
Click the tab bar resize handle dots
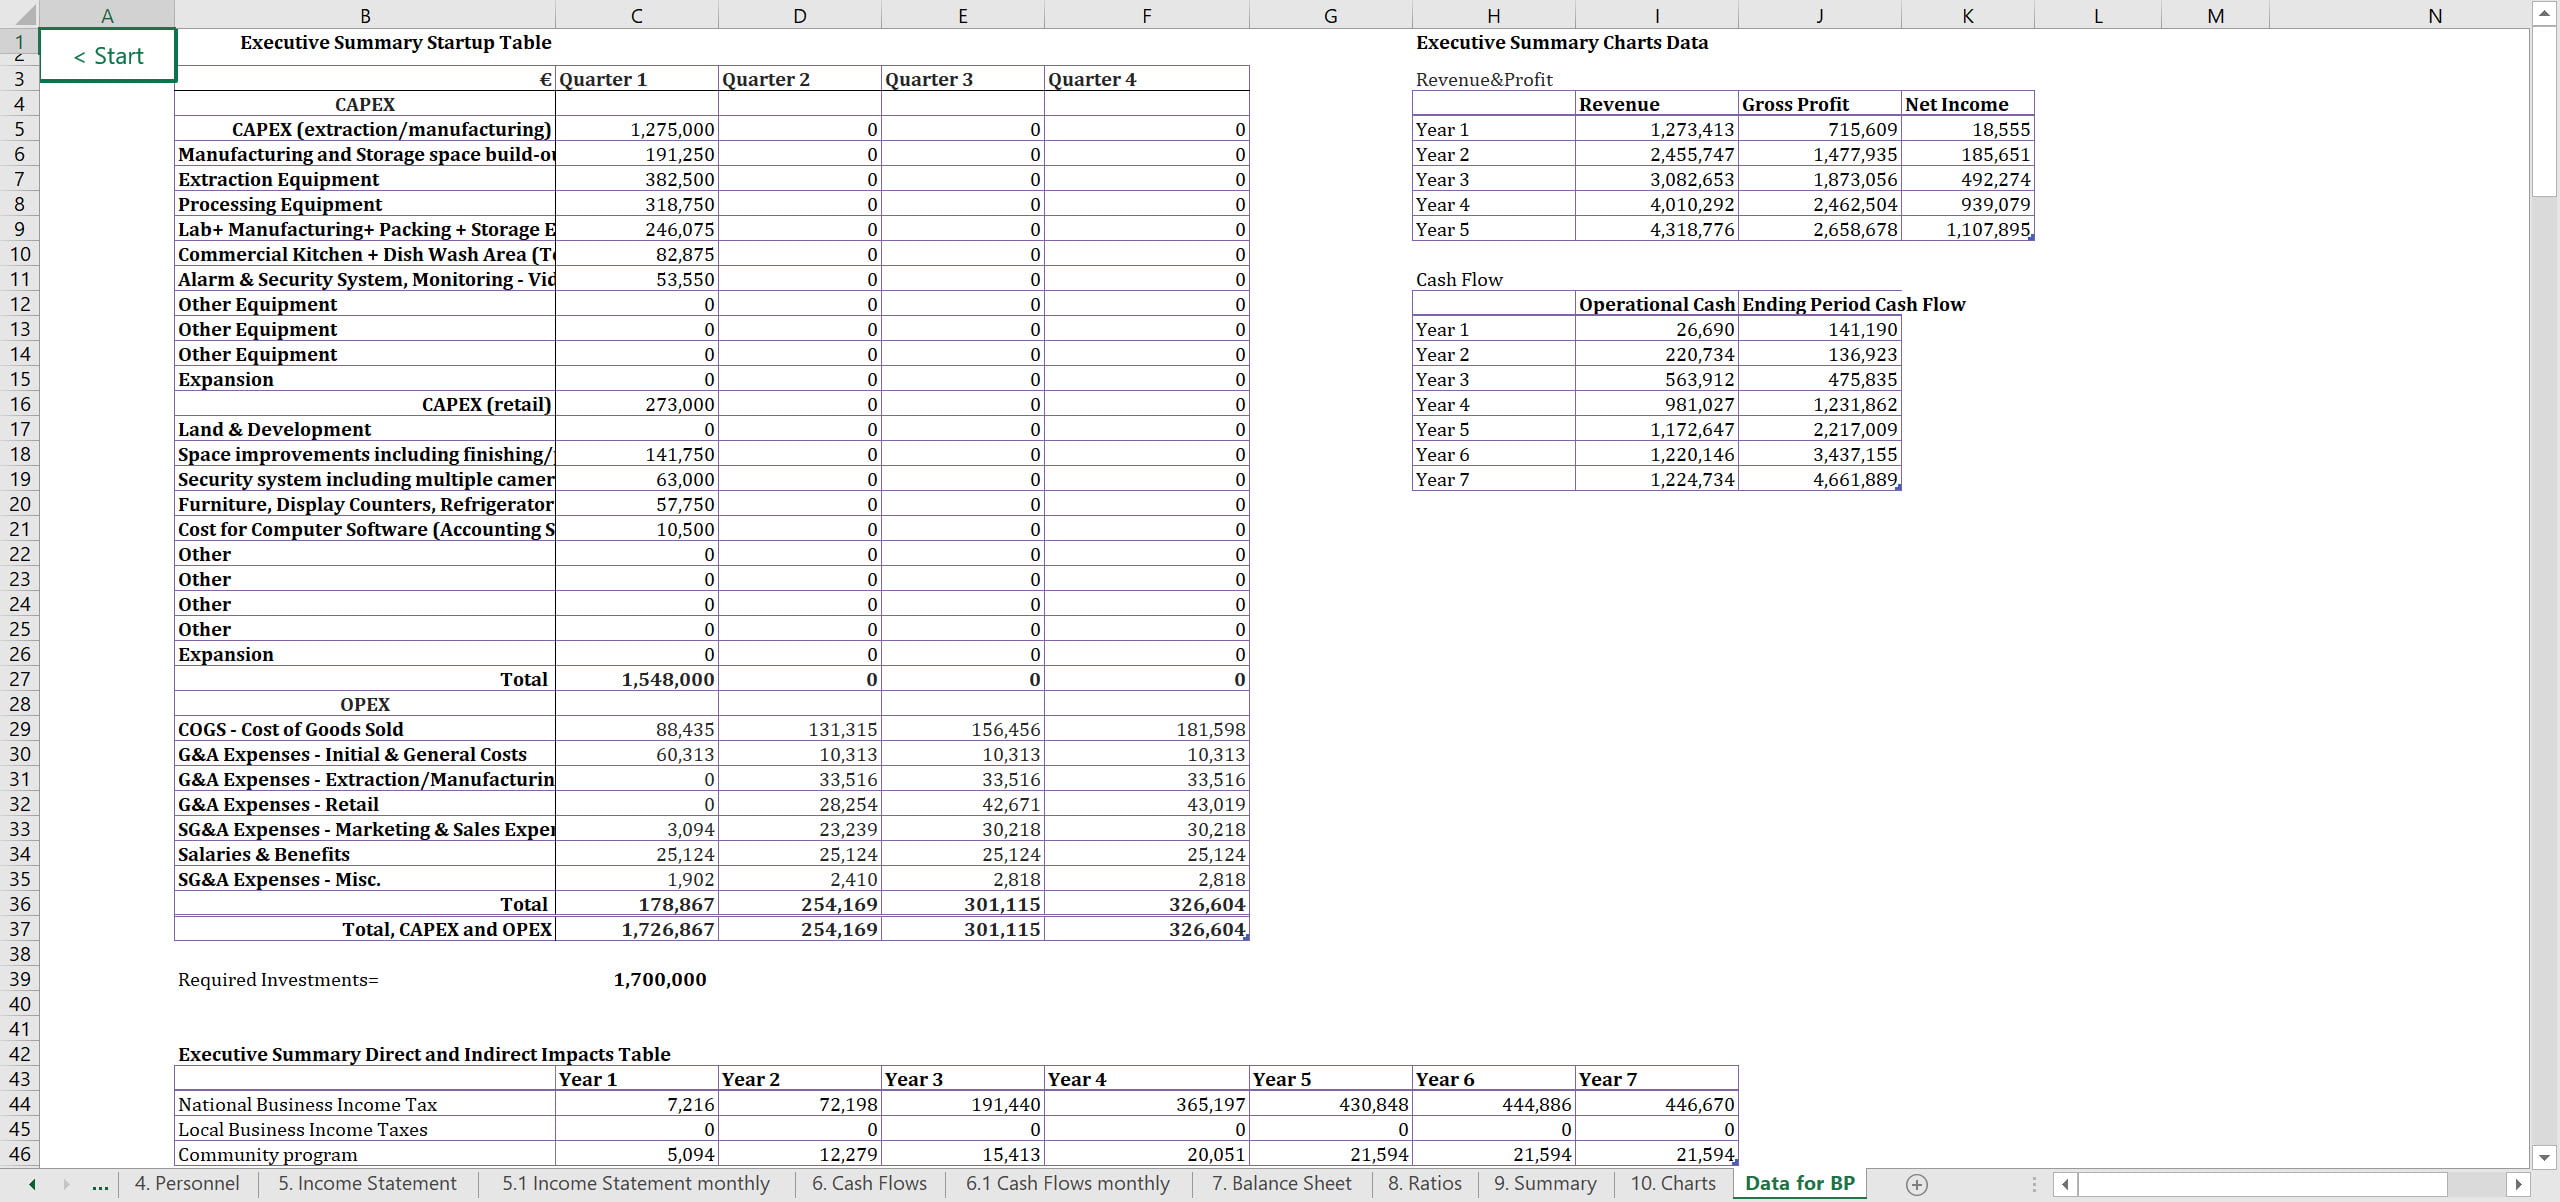click(2034, 1185)
